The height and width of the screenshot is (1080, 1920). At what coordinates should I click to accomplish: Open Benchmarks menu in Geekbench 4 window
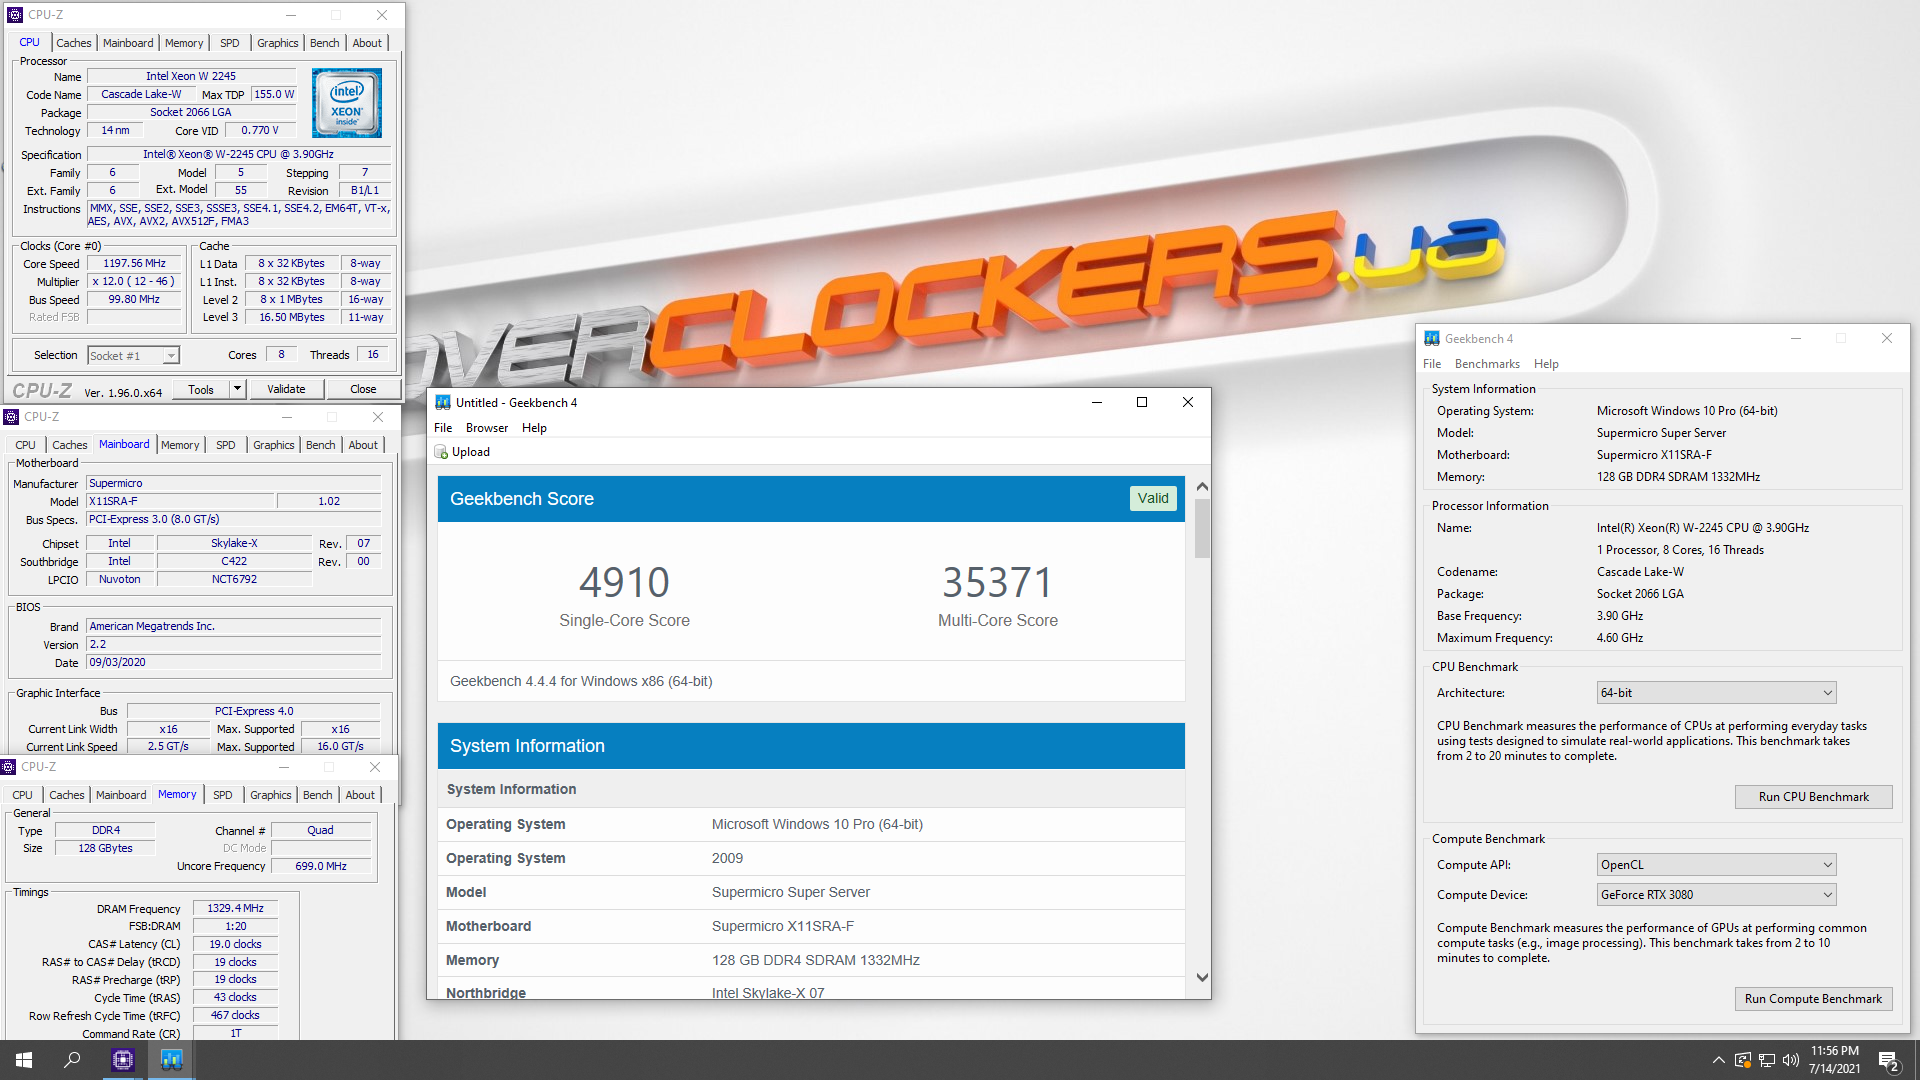click(1487, 364)
